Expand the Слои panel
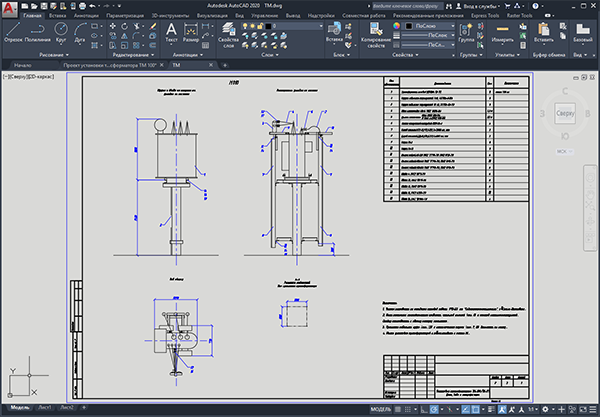 (269, 55)
